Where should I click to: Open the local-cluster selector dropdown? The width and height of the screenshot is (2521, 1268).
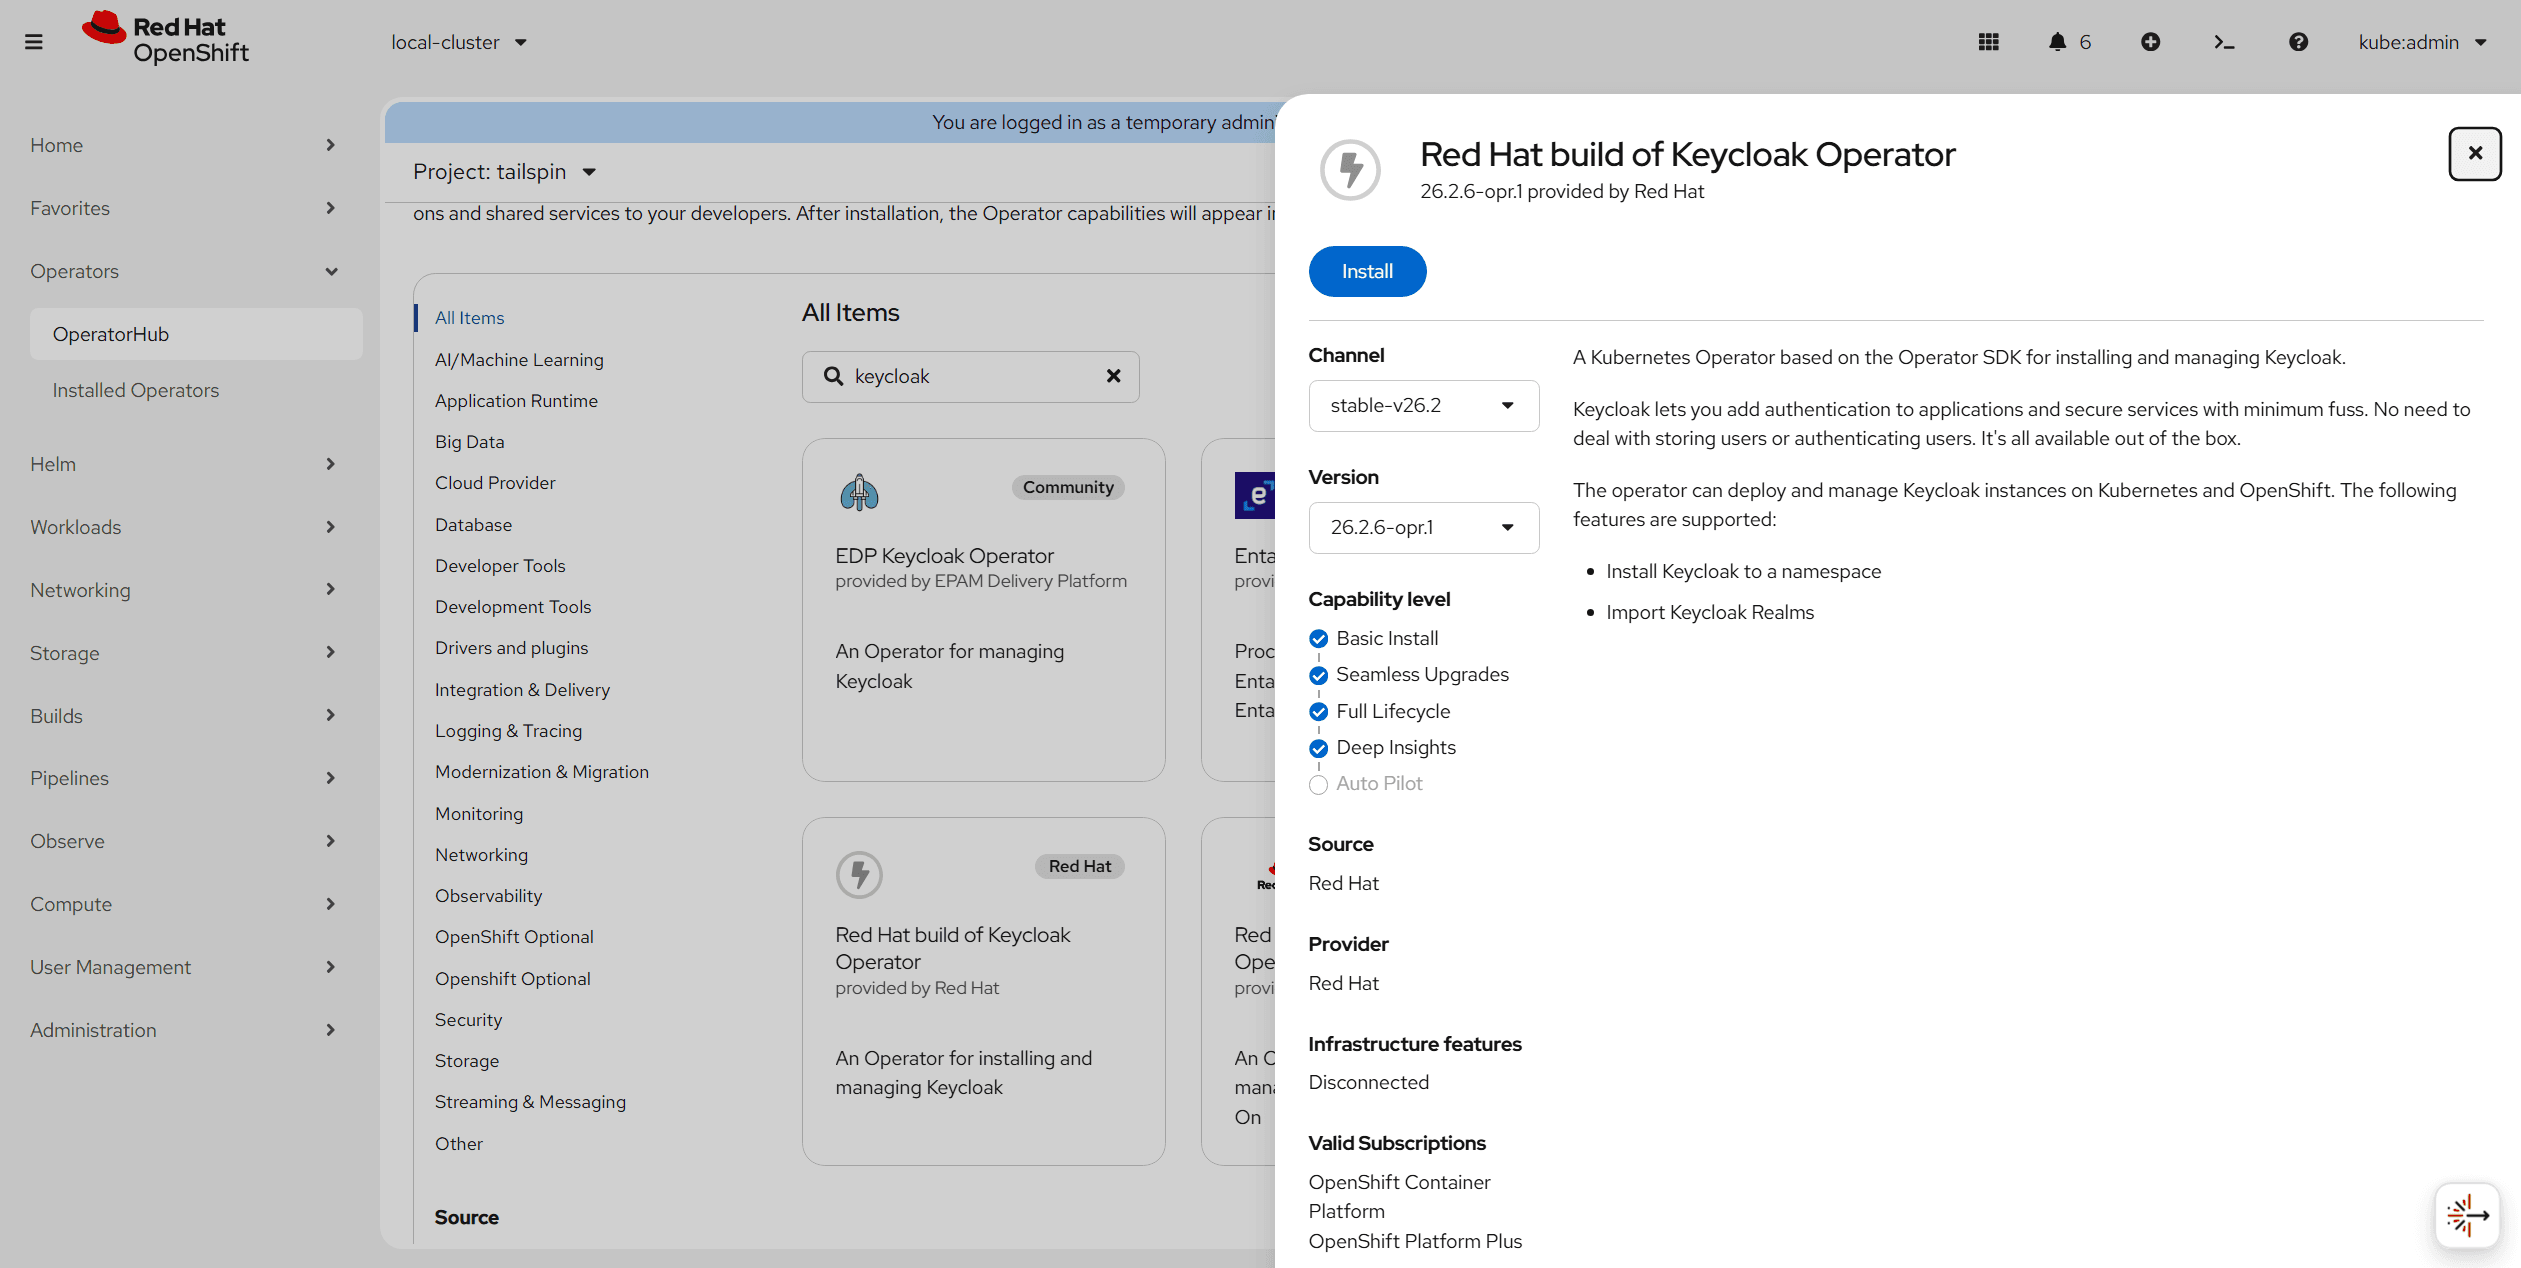point(458,42)
